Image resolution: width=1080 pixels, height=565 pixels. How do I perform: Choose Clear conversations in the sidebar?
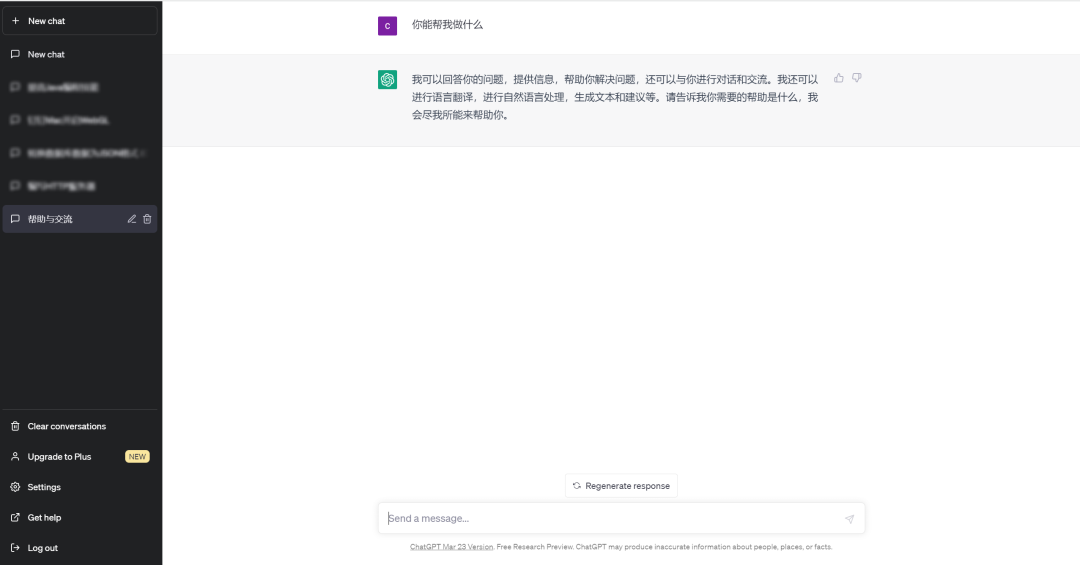[66, 426]
